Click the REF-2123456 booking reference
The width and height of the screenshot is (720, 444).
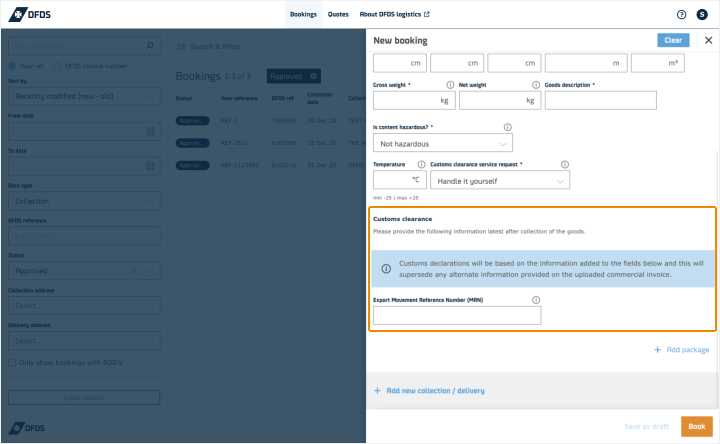(240, 165)
